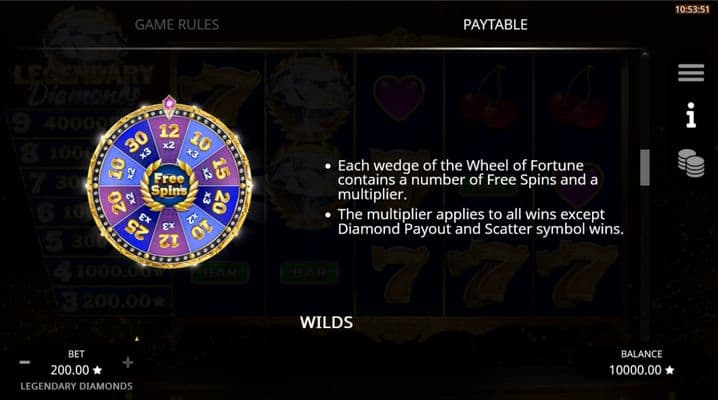Viewport: 718px width, 400px height.
Task: Decrease bet with minus button
Action: click(25, 362)
